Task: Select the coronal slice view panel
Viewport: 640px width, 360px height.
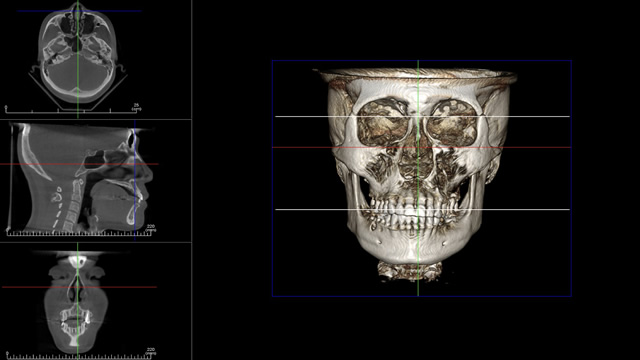Action: click(x=96, y=301)
